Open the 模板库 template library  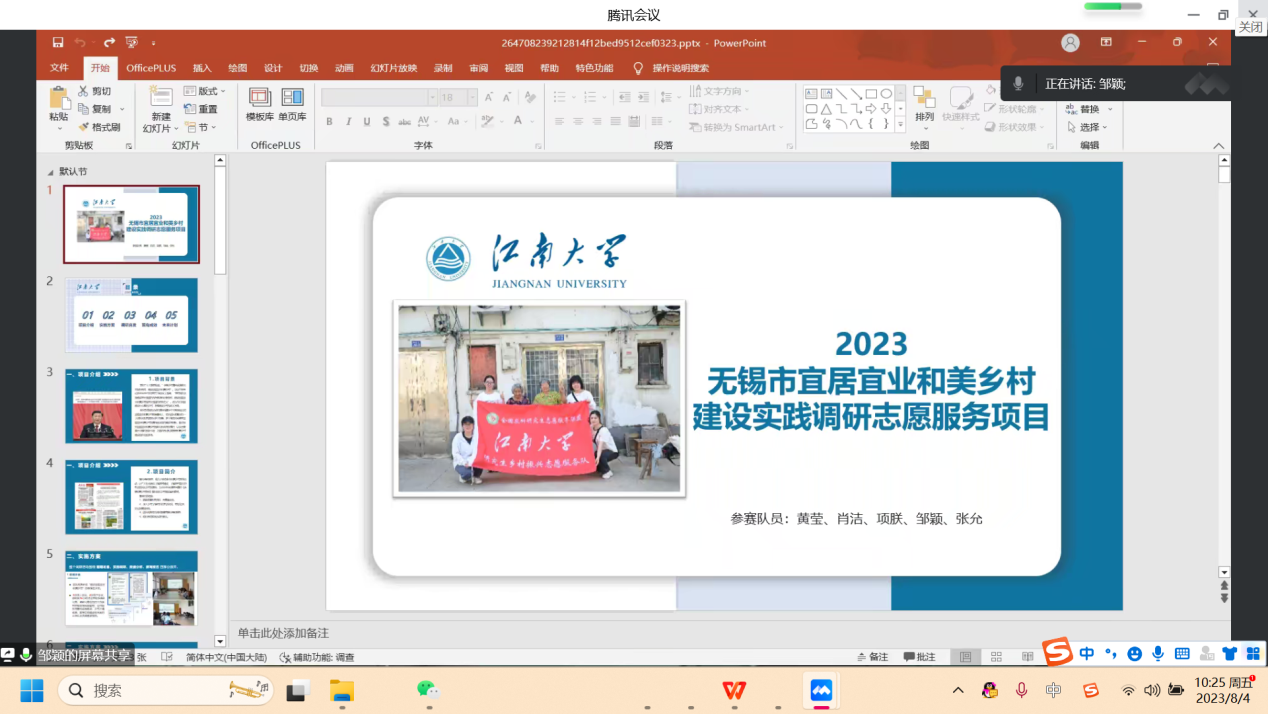pos(260,104)
